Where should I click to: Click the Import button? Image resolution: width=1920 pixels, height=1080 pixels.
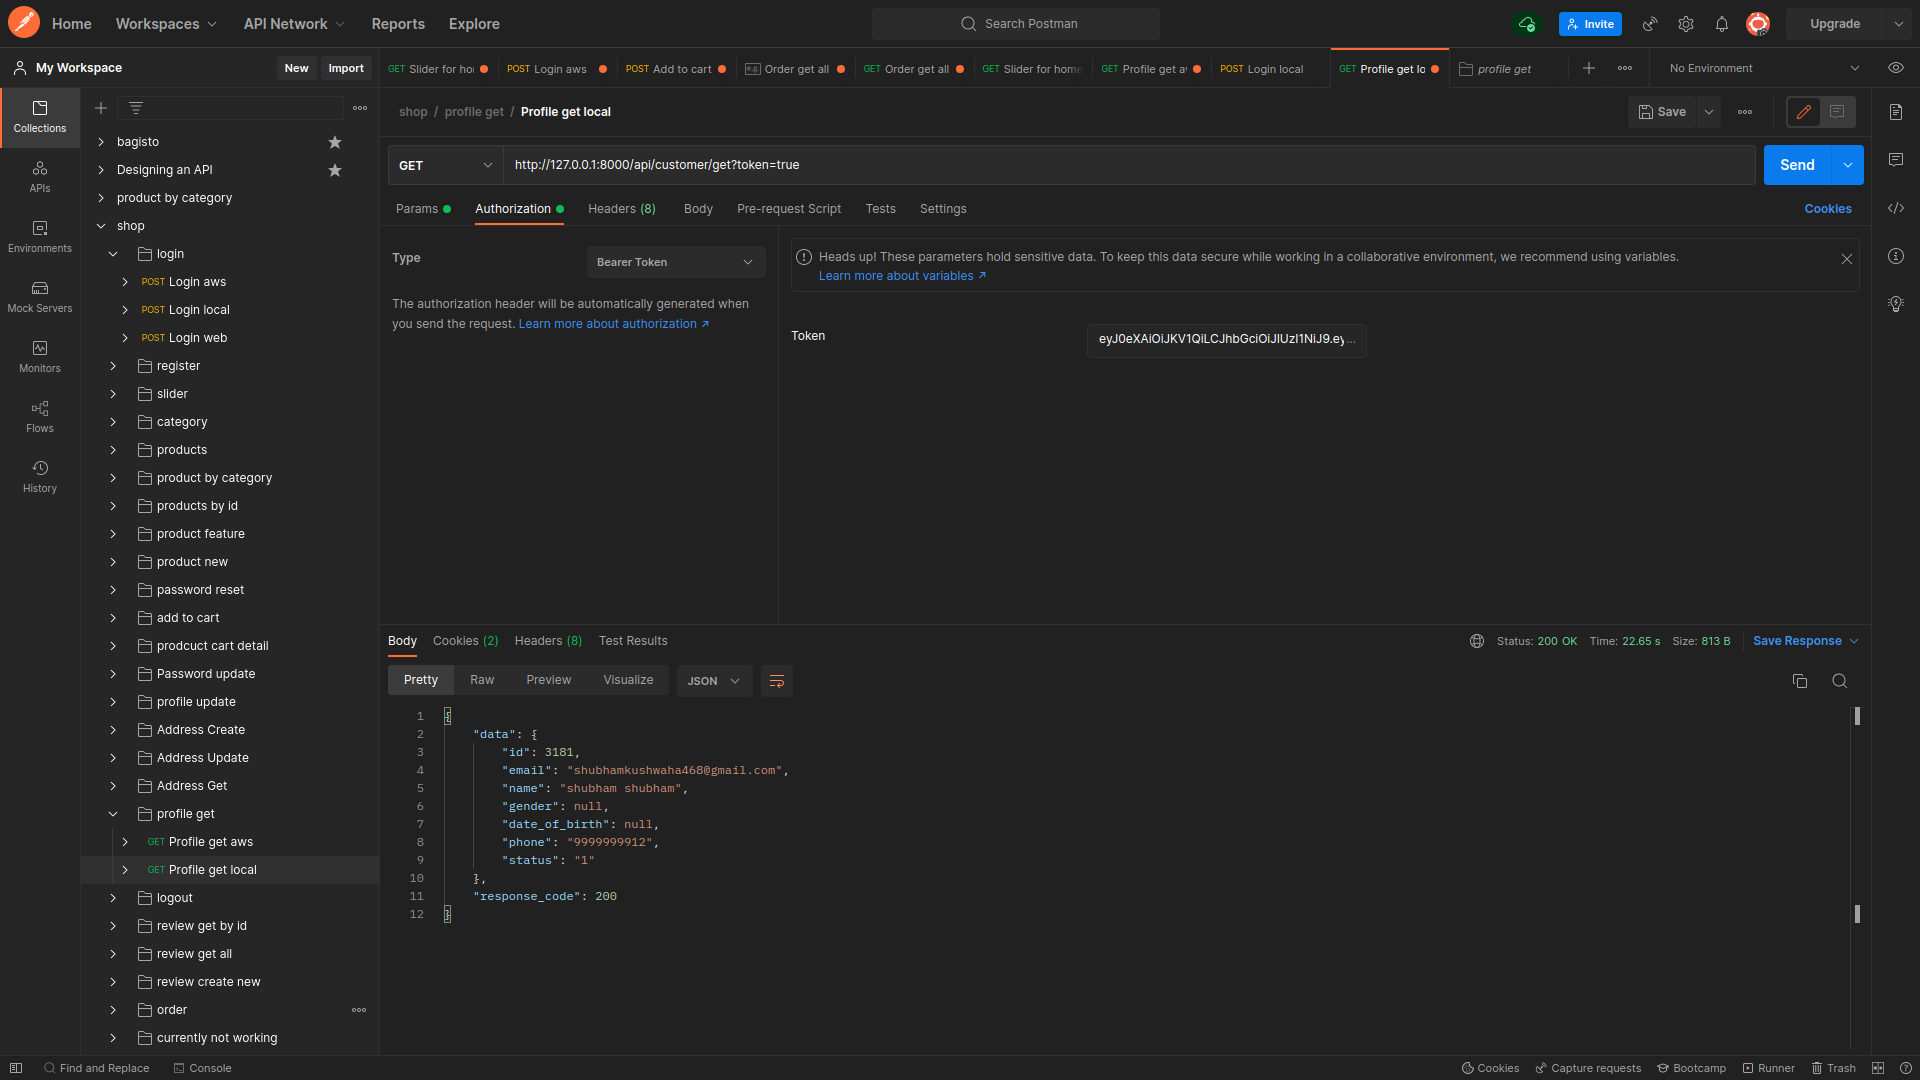click(346, 68)
